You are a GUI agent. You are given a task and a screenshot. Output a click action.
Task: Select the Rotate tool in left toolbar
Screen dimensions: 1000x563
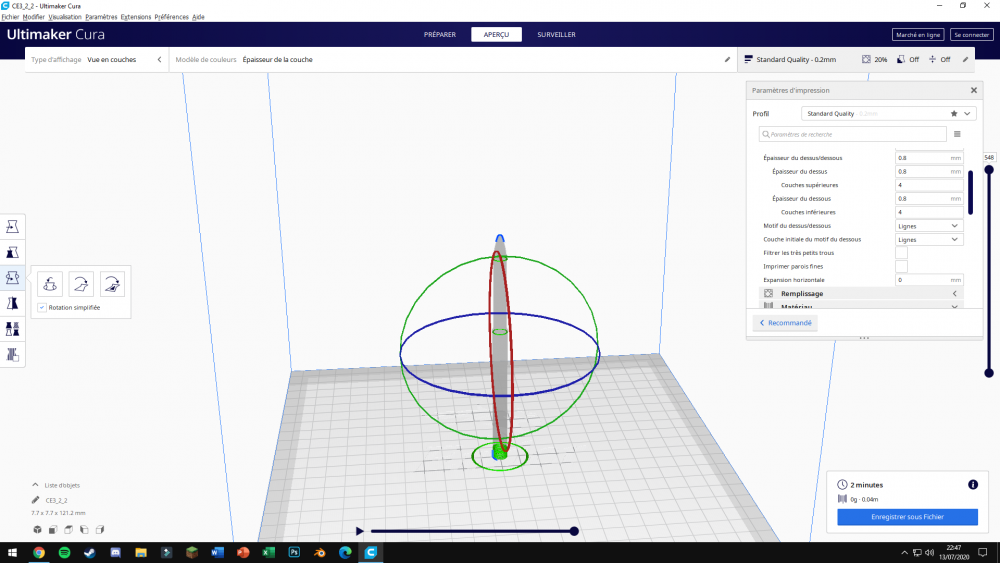tap(12, 277)
